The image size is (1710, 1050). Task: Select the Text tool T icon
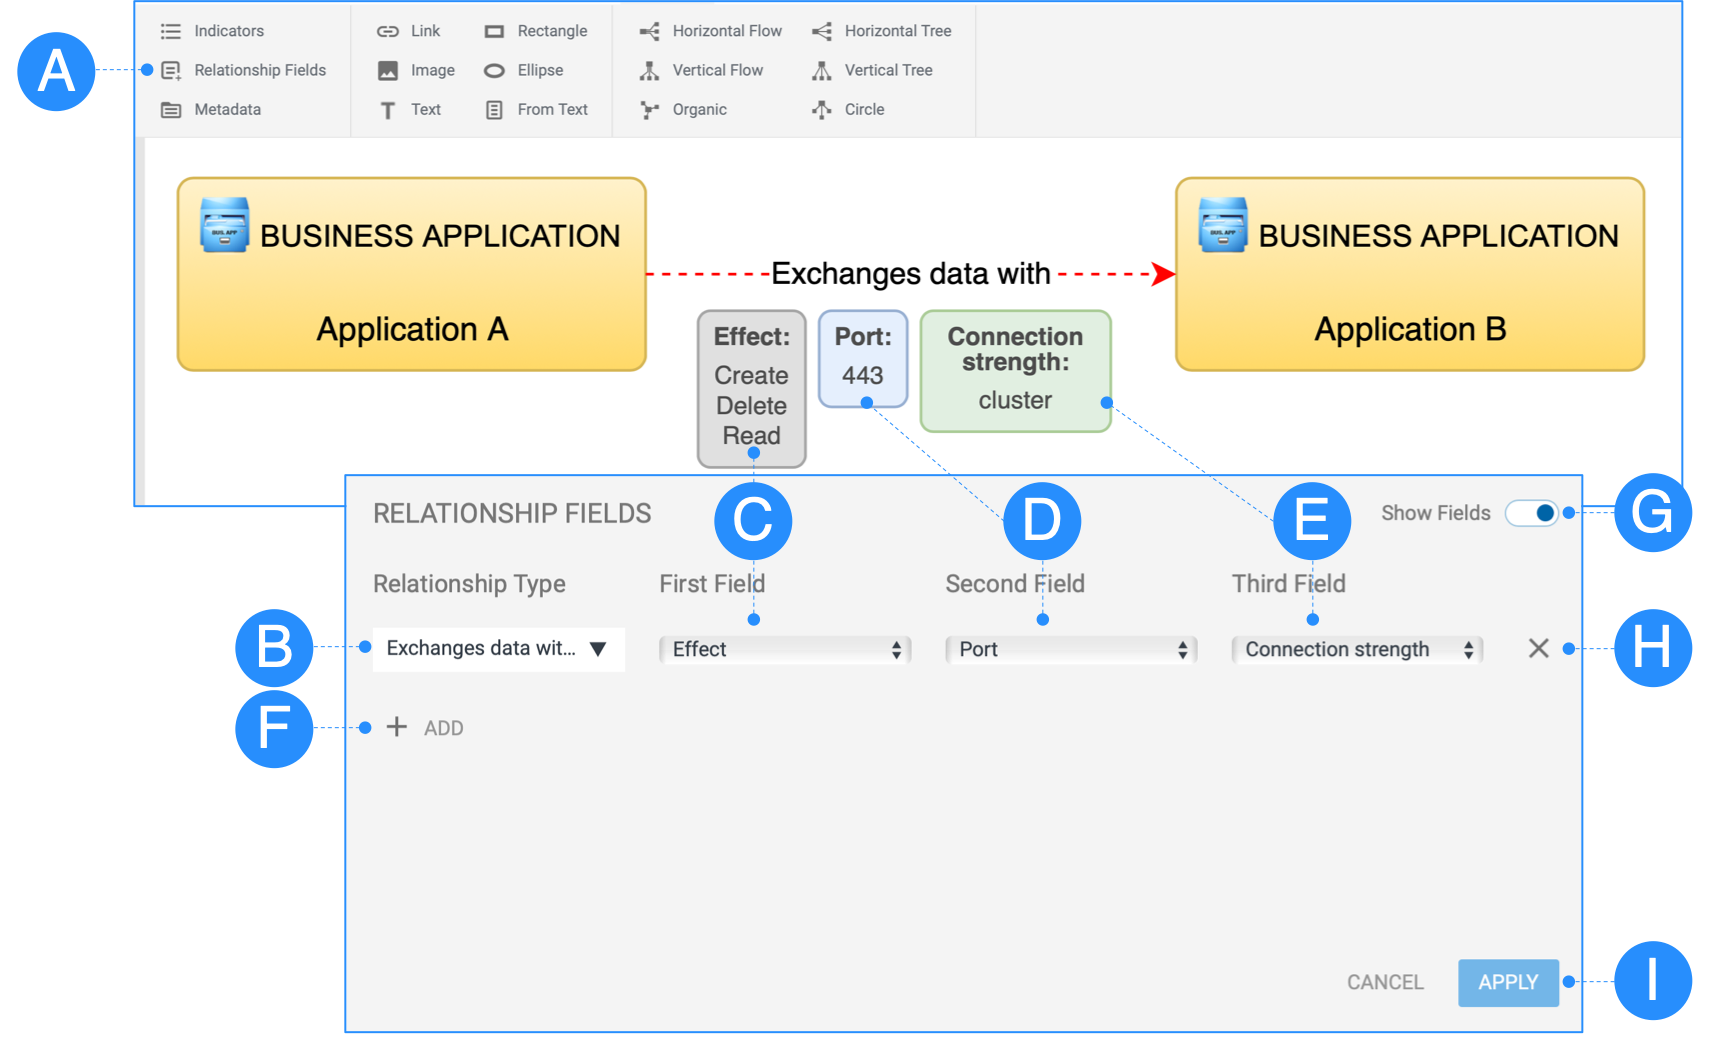388,110
